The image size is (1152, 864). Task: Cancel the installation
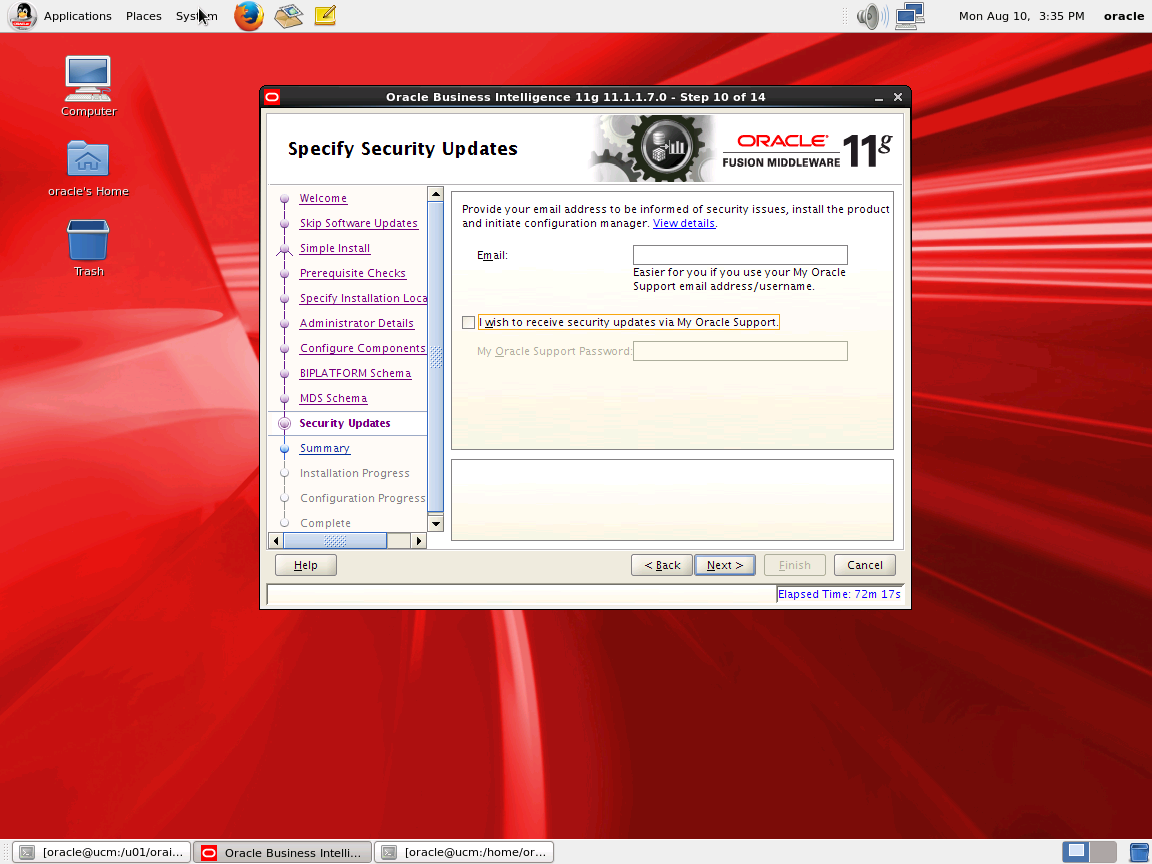pyautogui.click(x=865, y=565)
